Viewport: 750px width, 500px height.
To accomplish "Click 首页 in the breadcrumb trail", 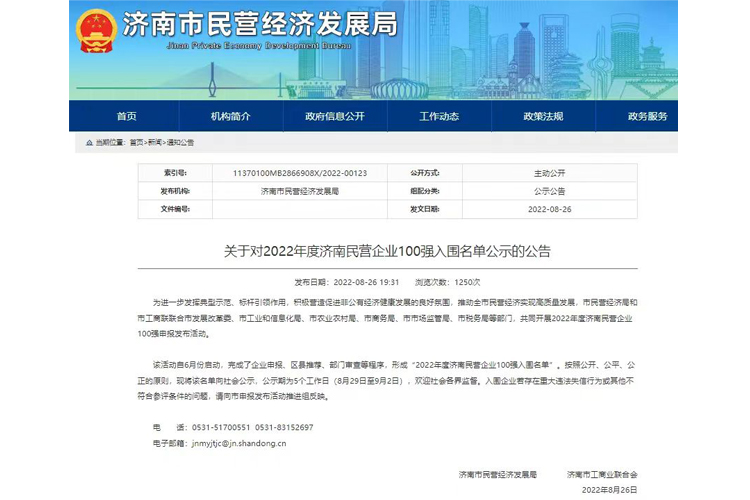I will click(136, 143).
